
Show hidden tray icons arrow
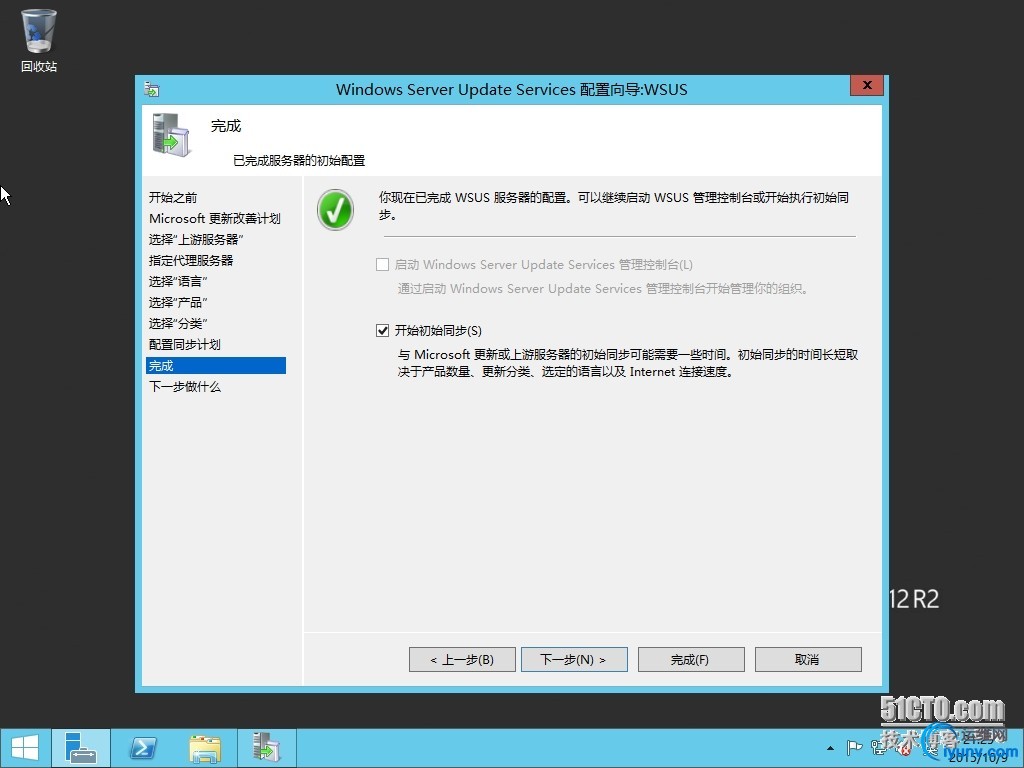[830, 748]
